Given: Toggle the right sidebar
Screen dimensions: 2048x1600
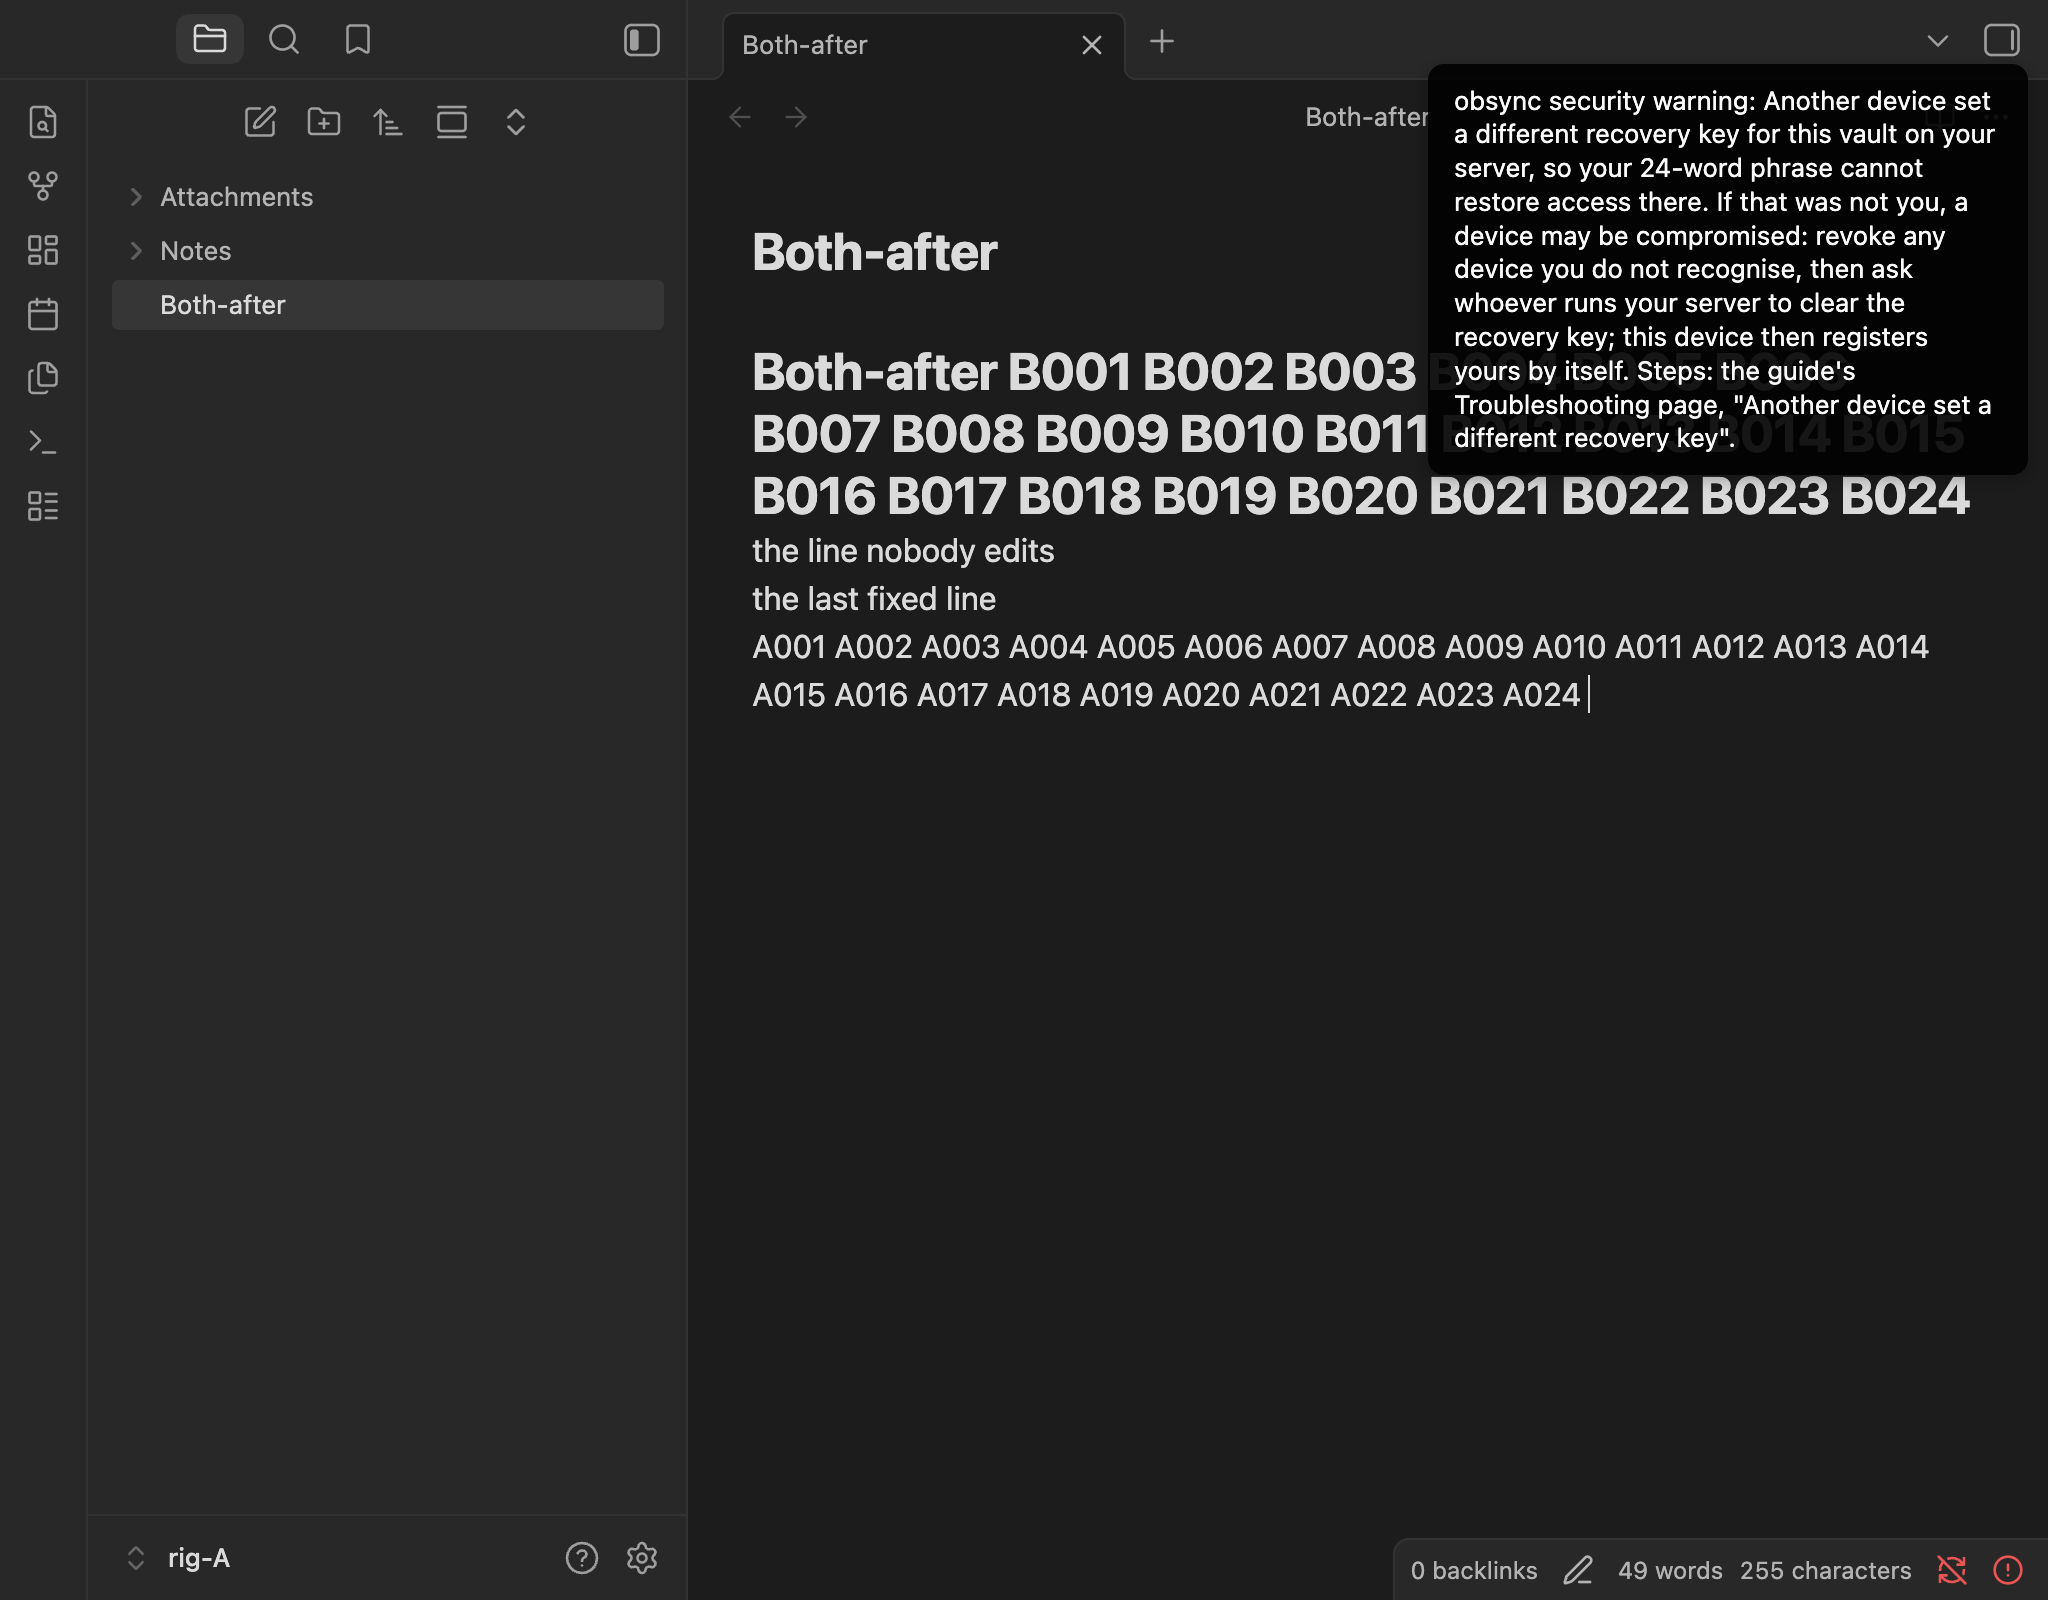Looking at the screenshot, I should (x=2002, y=40).
